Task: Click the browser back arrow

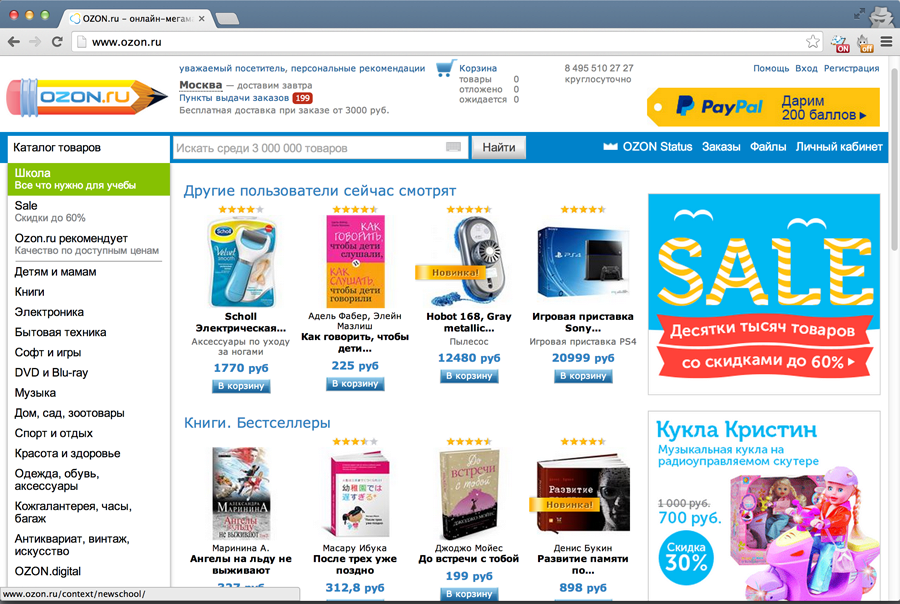Action: point(14,42)
